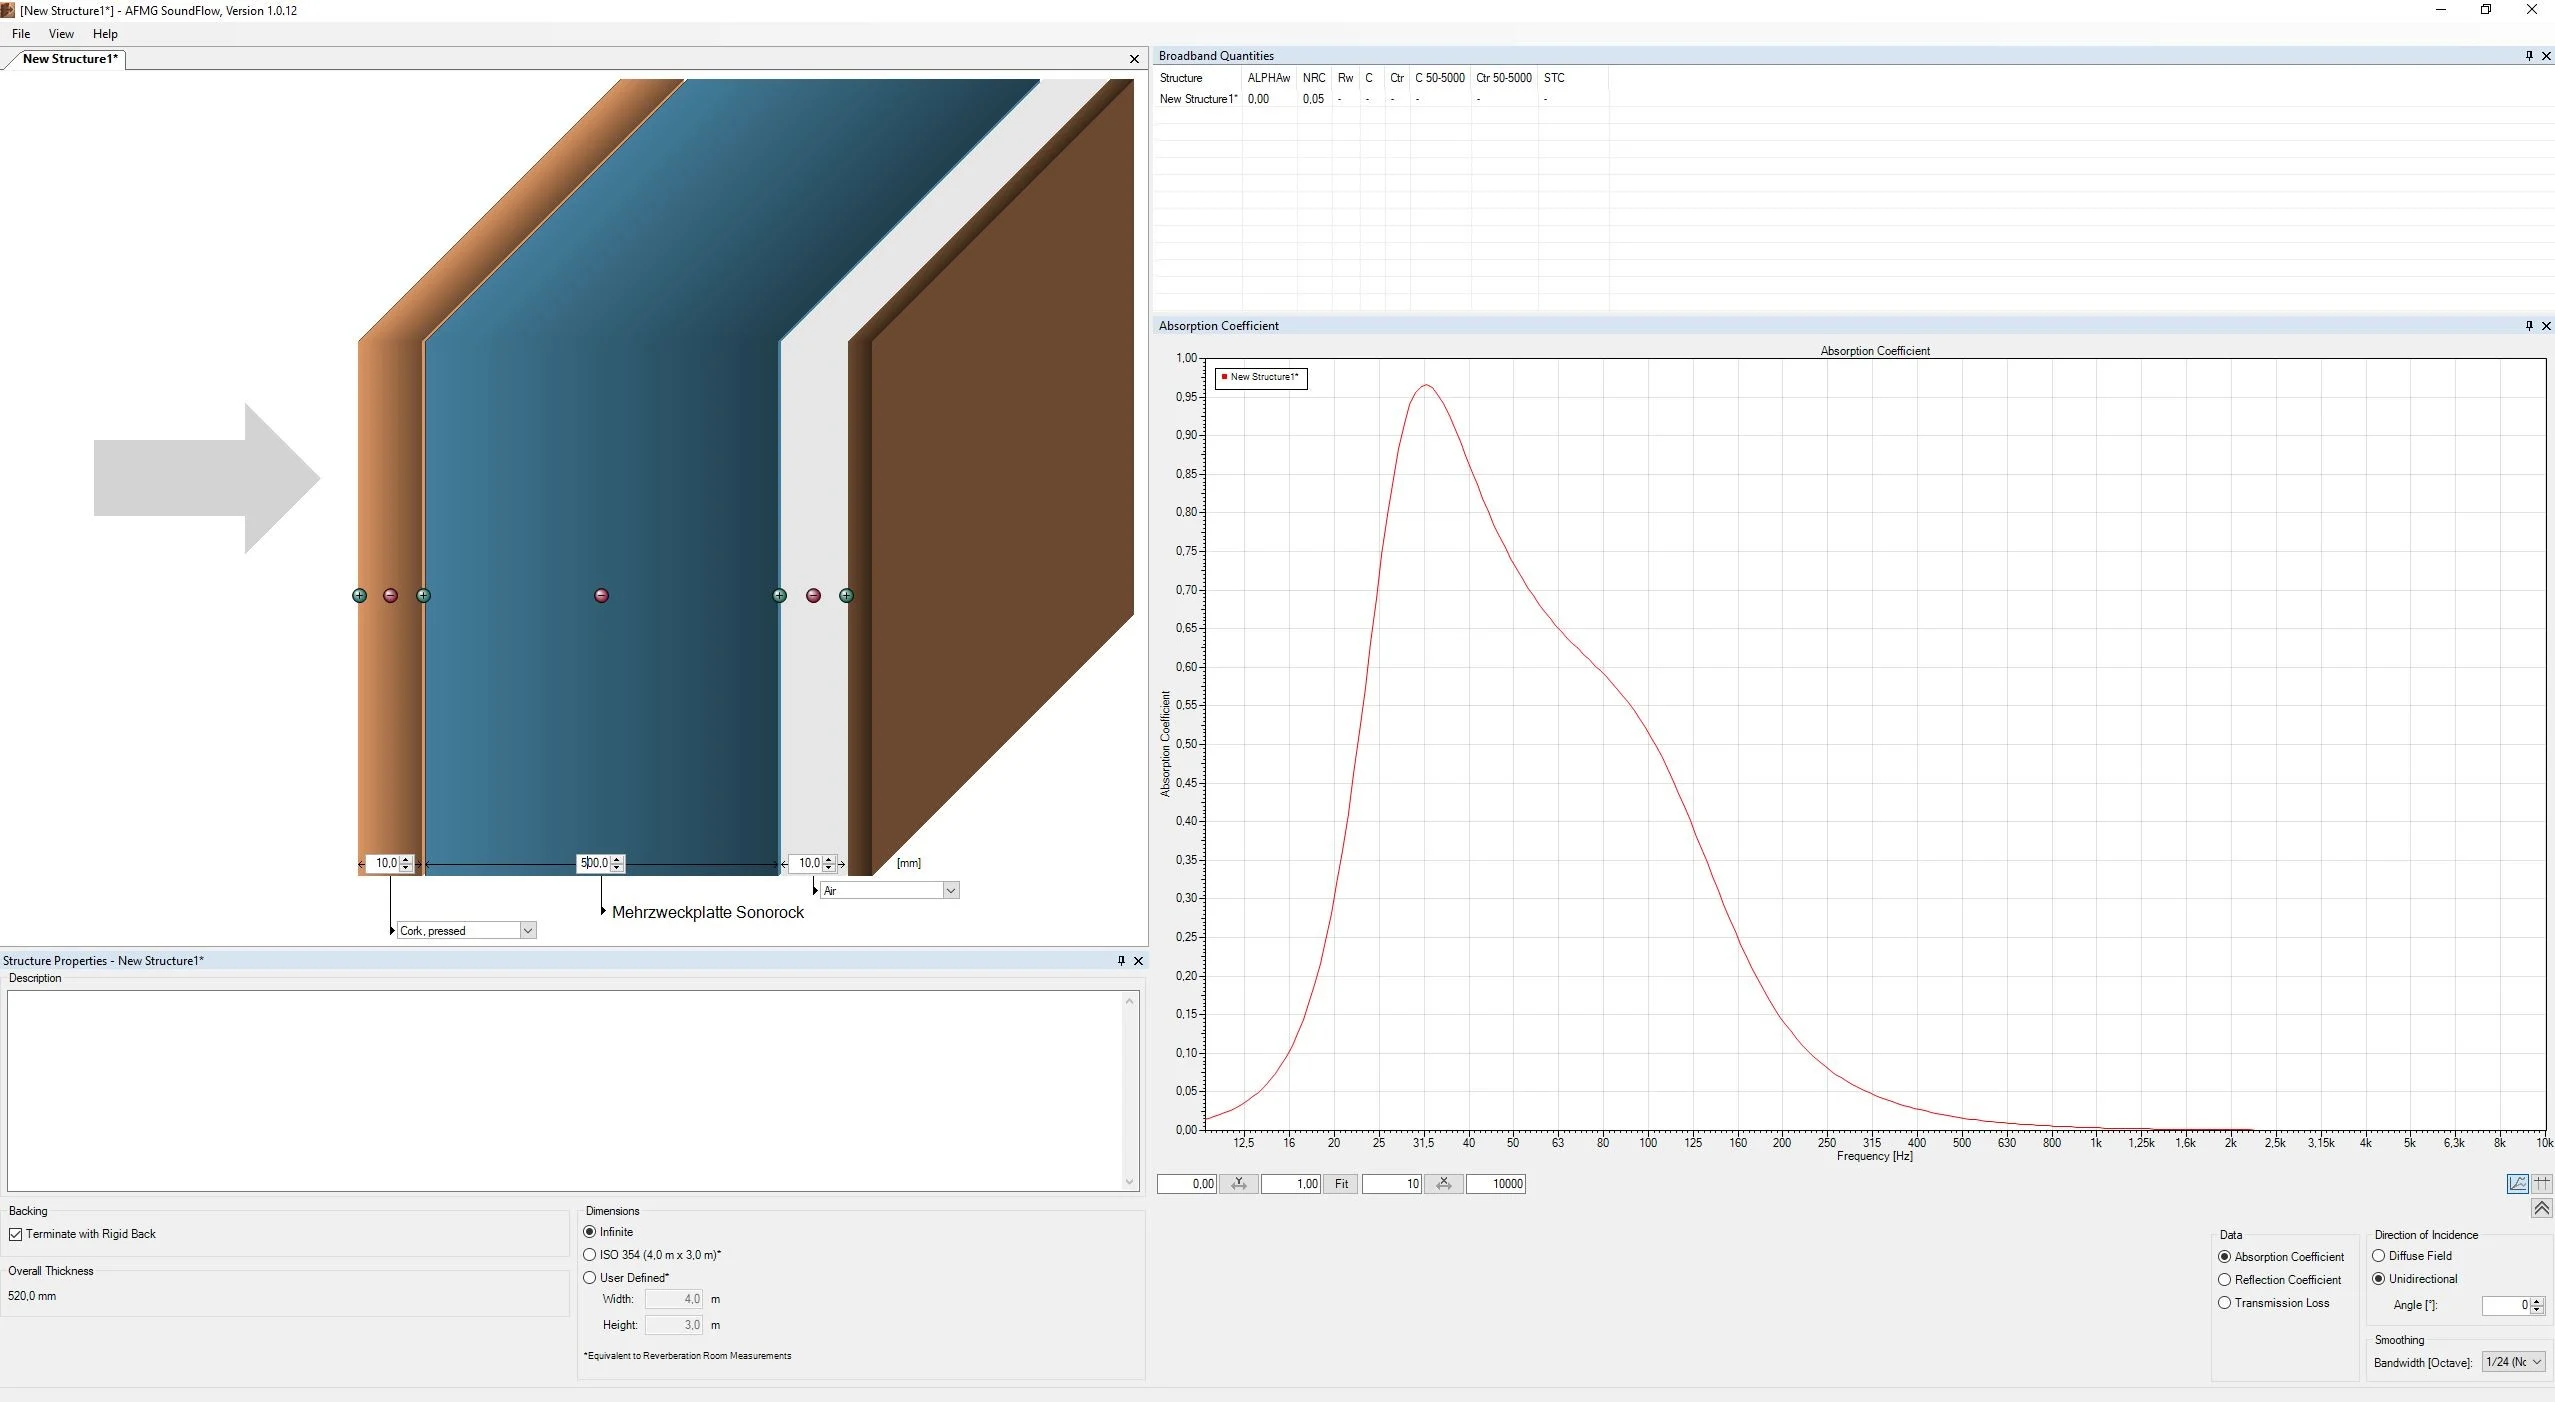Viewport: 2555px width, 1402px height.
Task: Remove the Cork, pressed layer
Action: coord(391,596)
